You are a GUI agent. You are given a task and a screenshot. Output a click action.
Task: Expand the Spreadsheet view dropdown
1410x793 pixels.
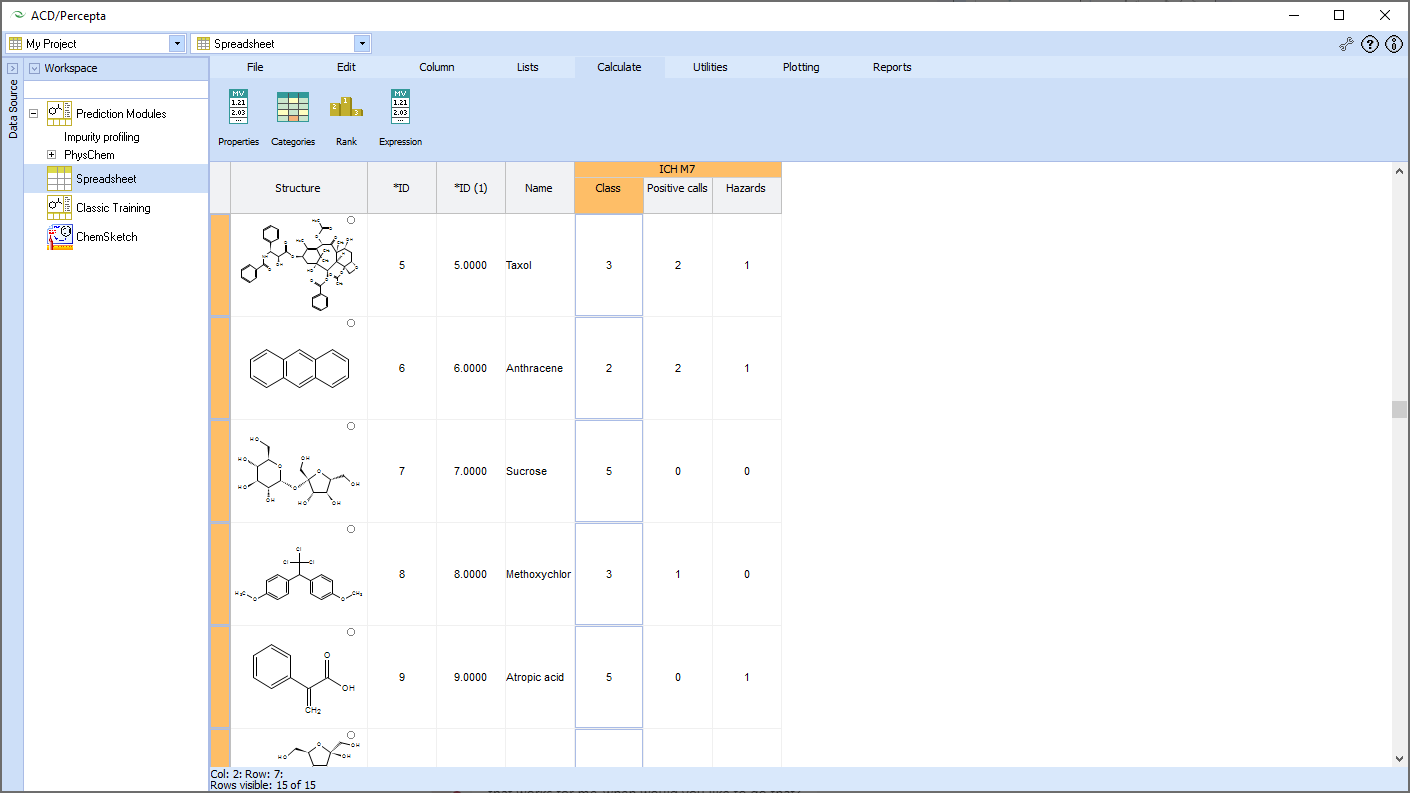point(362,44)
